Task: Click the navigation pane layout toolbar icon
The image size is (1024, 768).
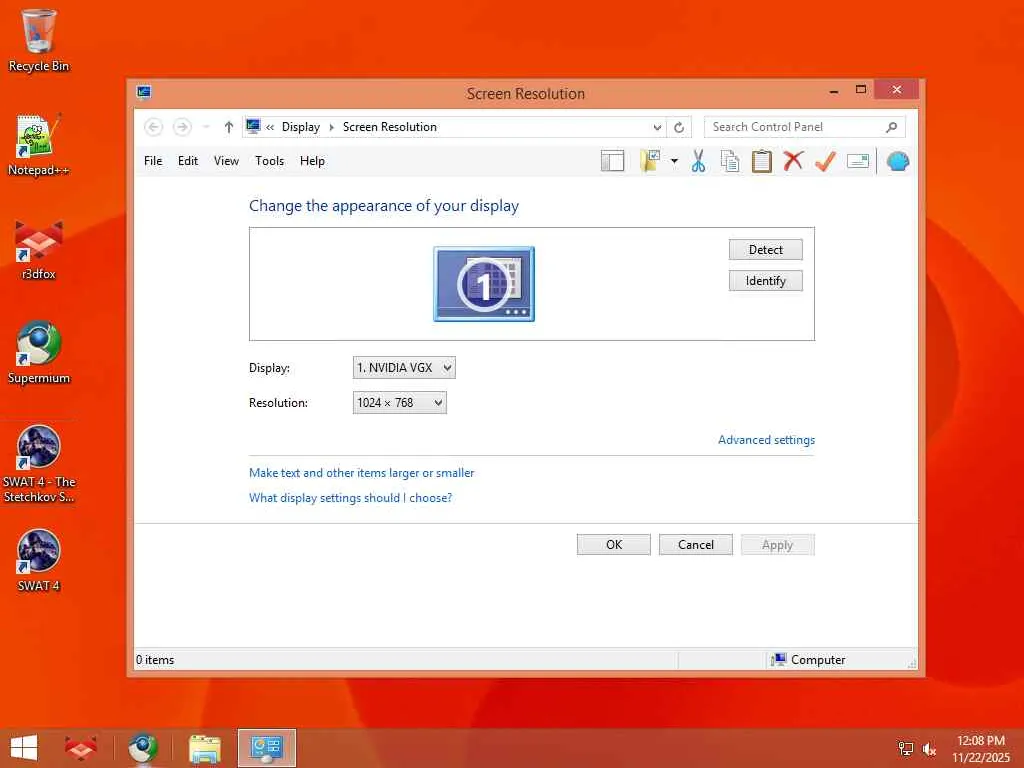Action: click(x=613, y=161)
